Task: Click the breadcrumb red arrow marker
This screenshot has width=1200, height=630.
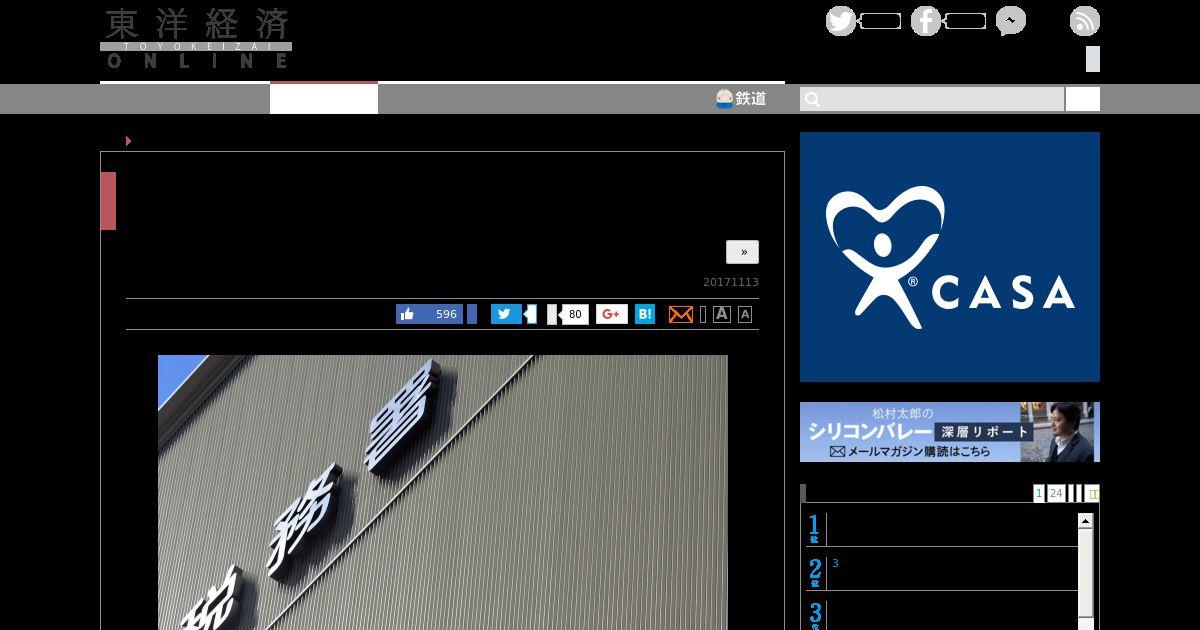Action: click(x=128, y=141)
